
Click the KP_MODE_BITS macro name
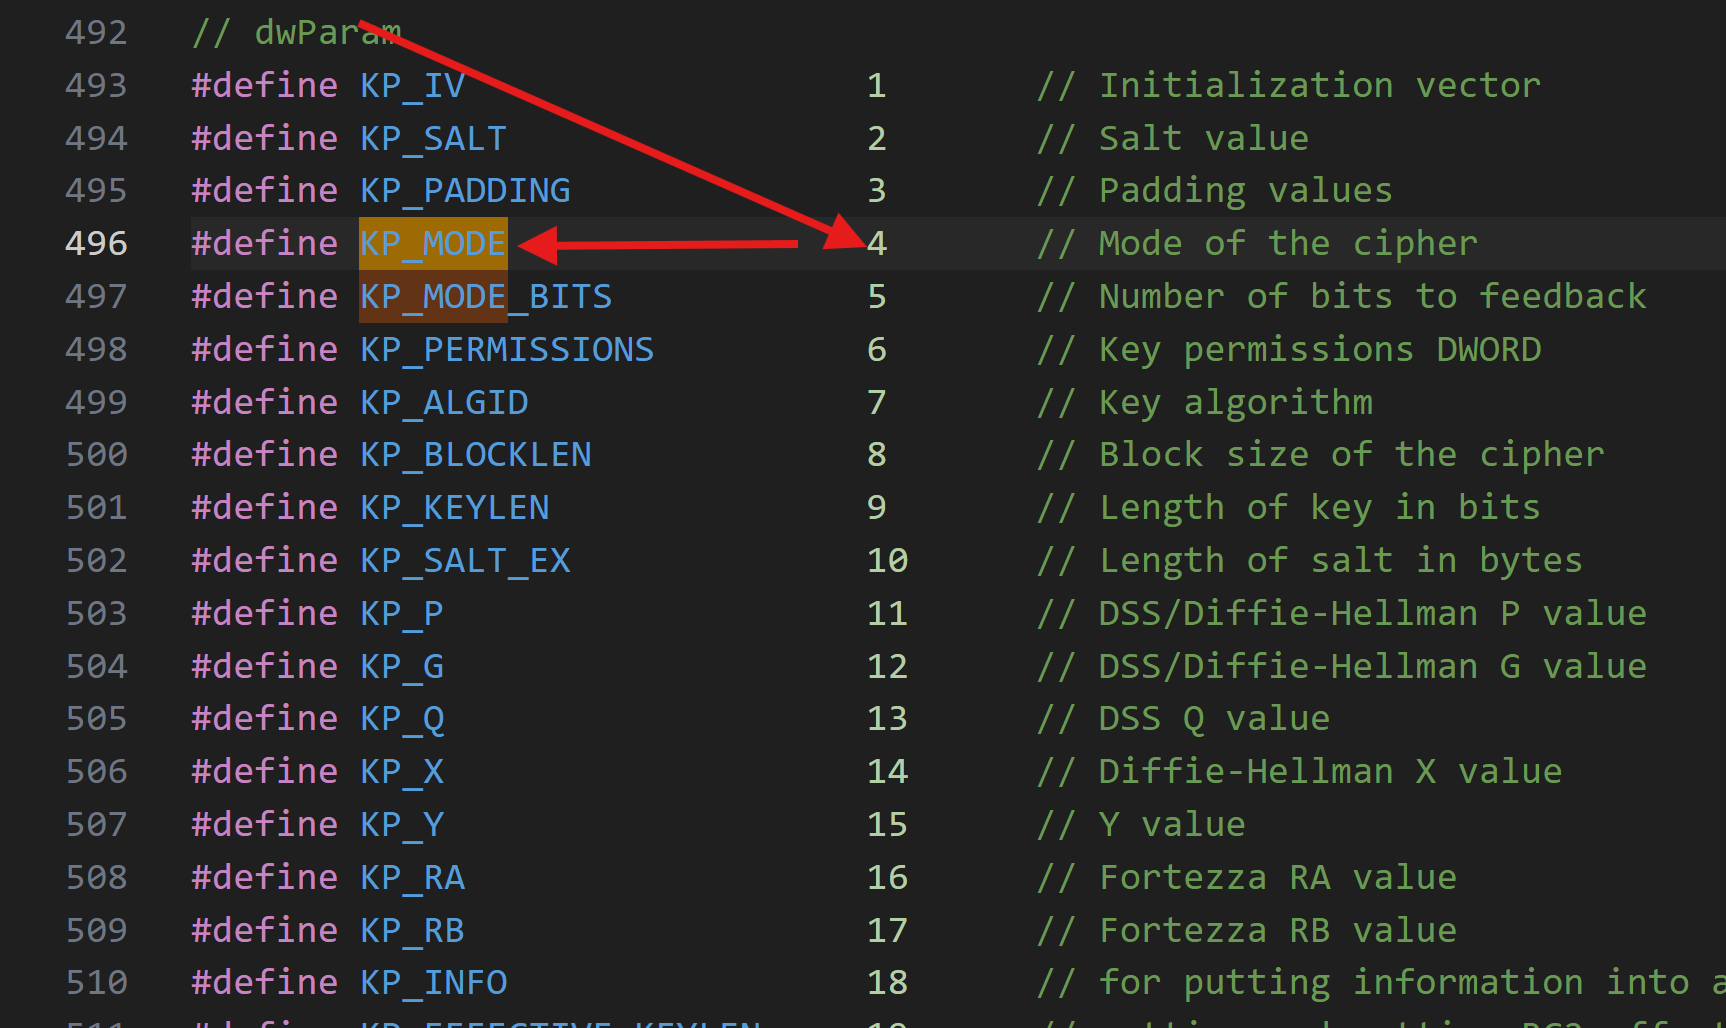pos(486,297)
